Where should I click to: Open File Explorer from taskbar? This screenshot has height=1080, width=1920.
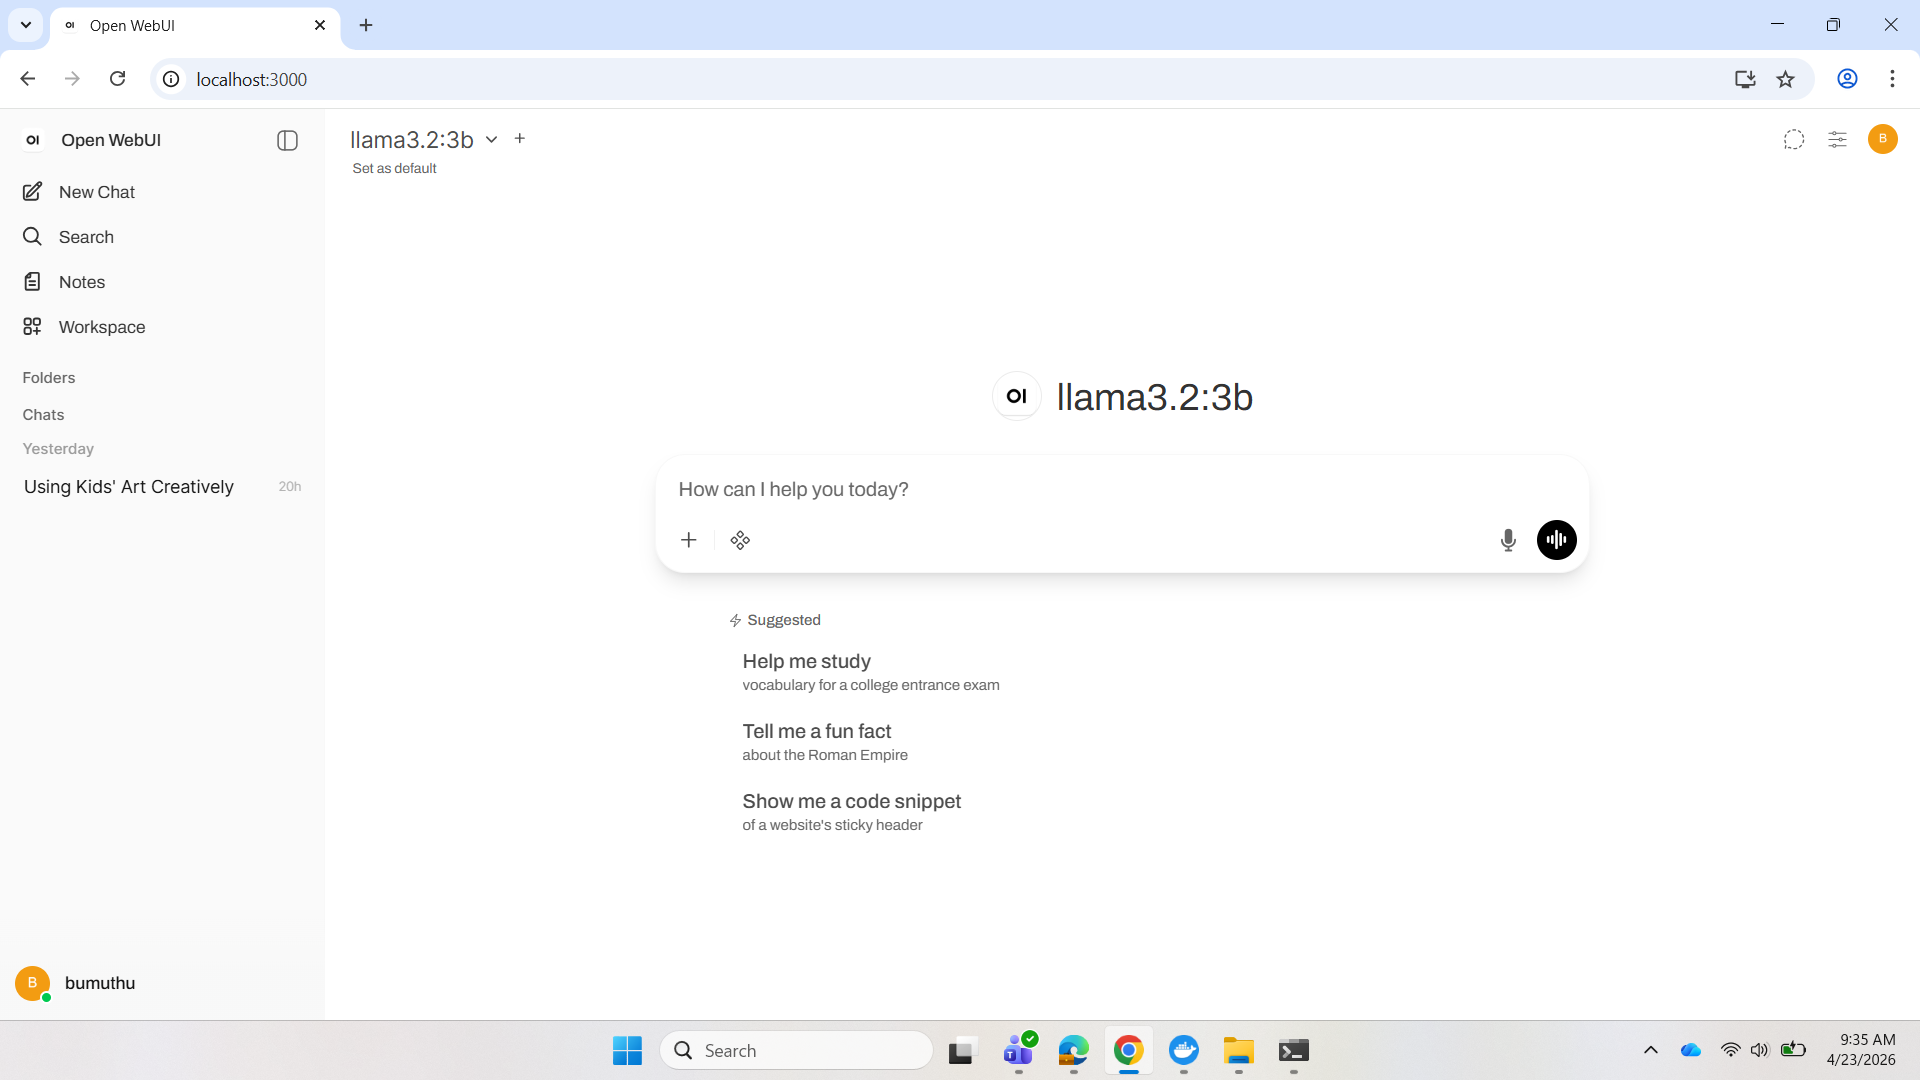tap(1239, 1051)
